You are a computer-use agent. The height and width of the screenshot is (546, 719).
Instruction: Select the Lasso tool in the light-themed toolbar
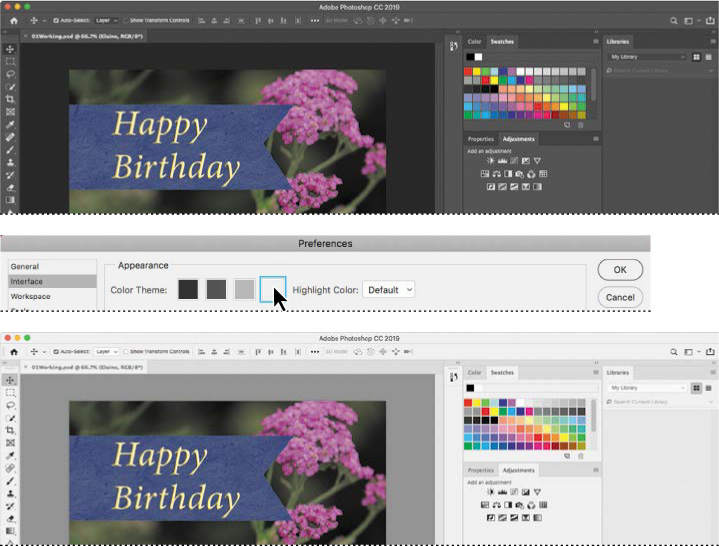(11, 405)
